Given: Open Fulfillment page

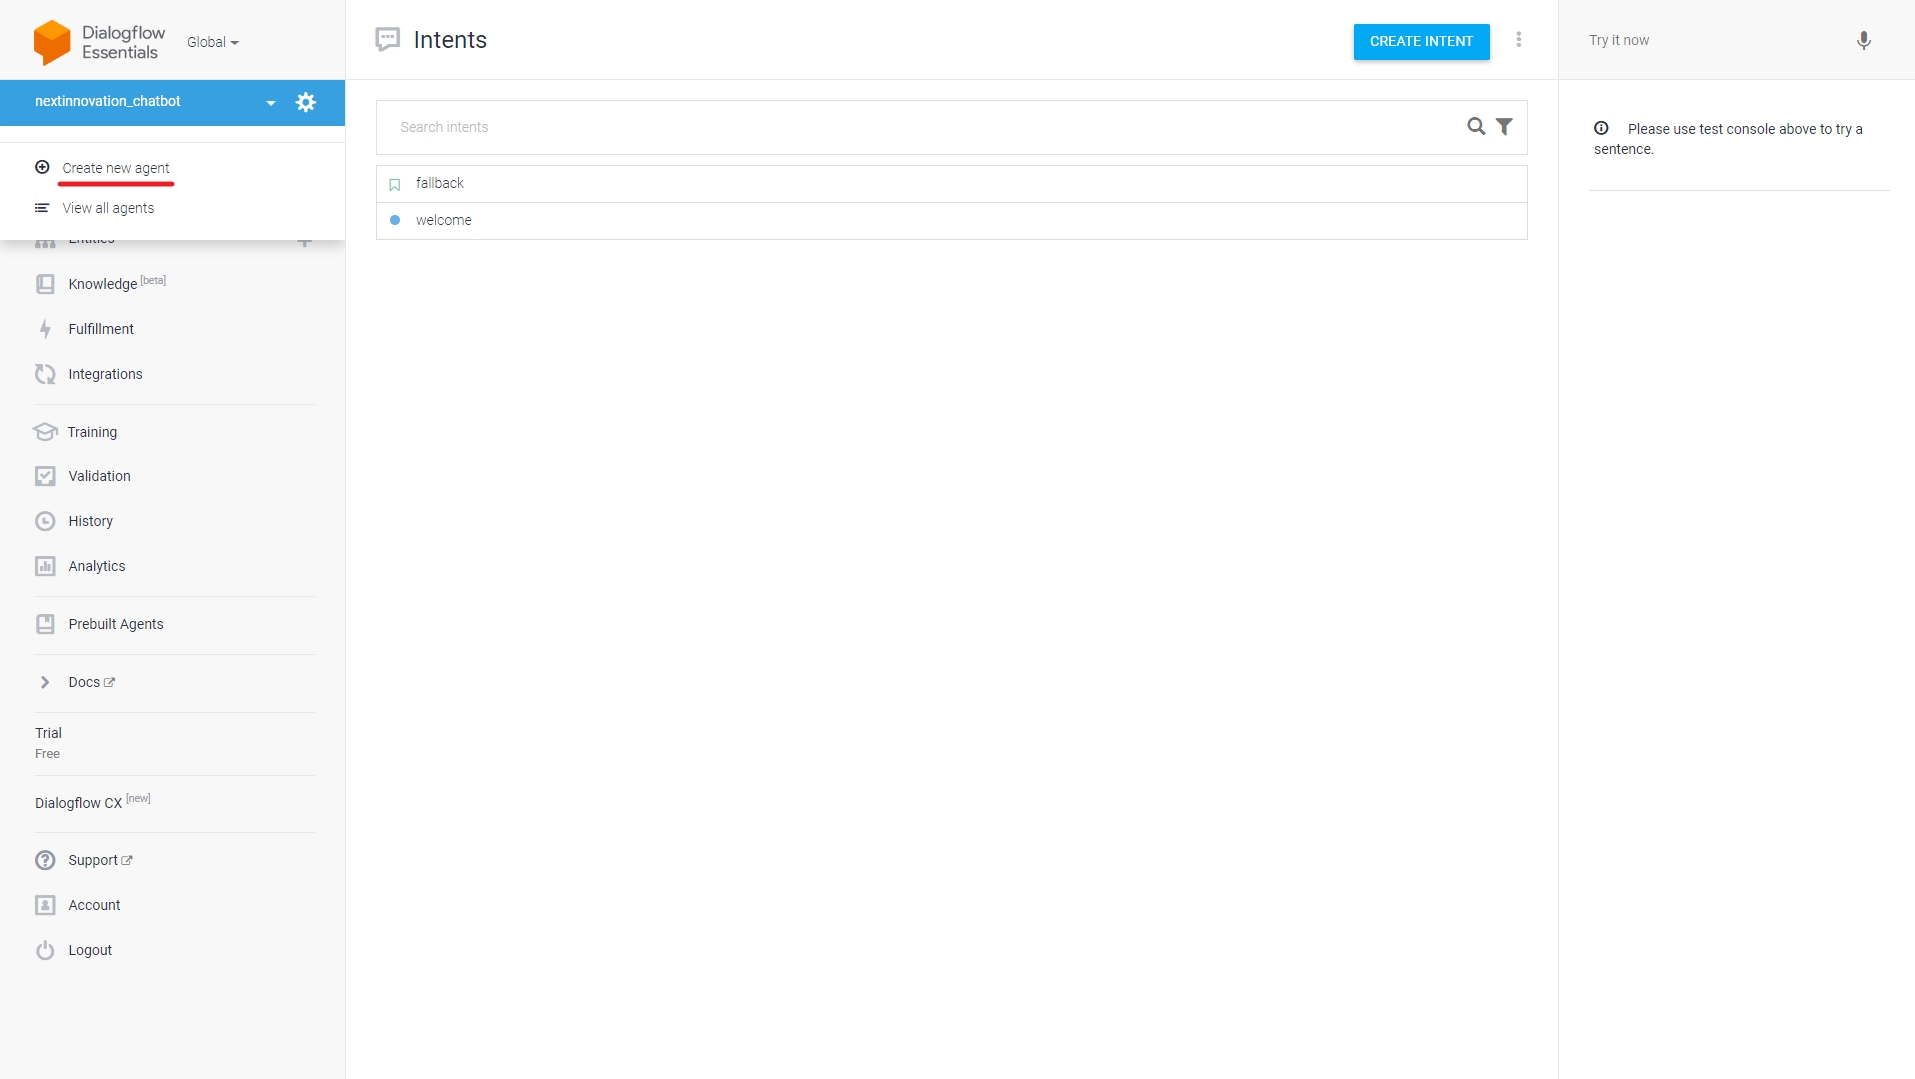Looking at the screenshot, I should tap(101, 329).
